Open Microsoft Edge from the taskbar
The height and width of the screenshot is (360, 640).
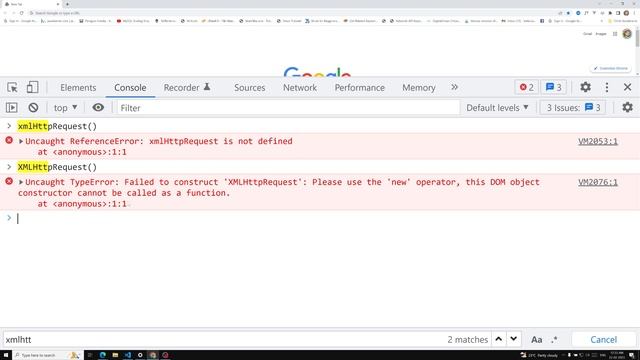click(102, 355)
